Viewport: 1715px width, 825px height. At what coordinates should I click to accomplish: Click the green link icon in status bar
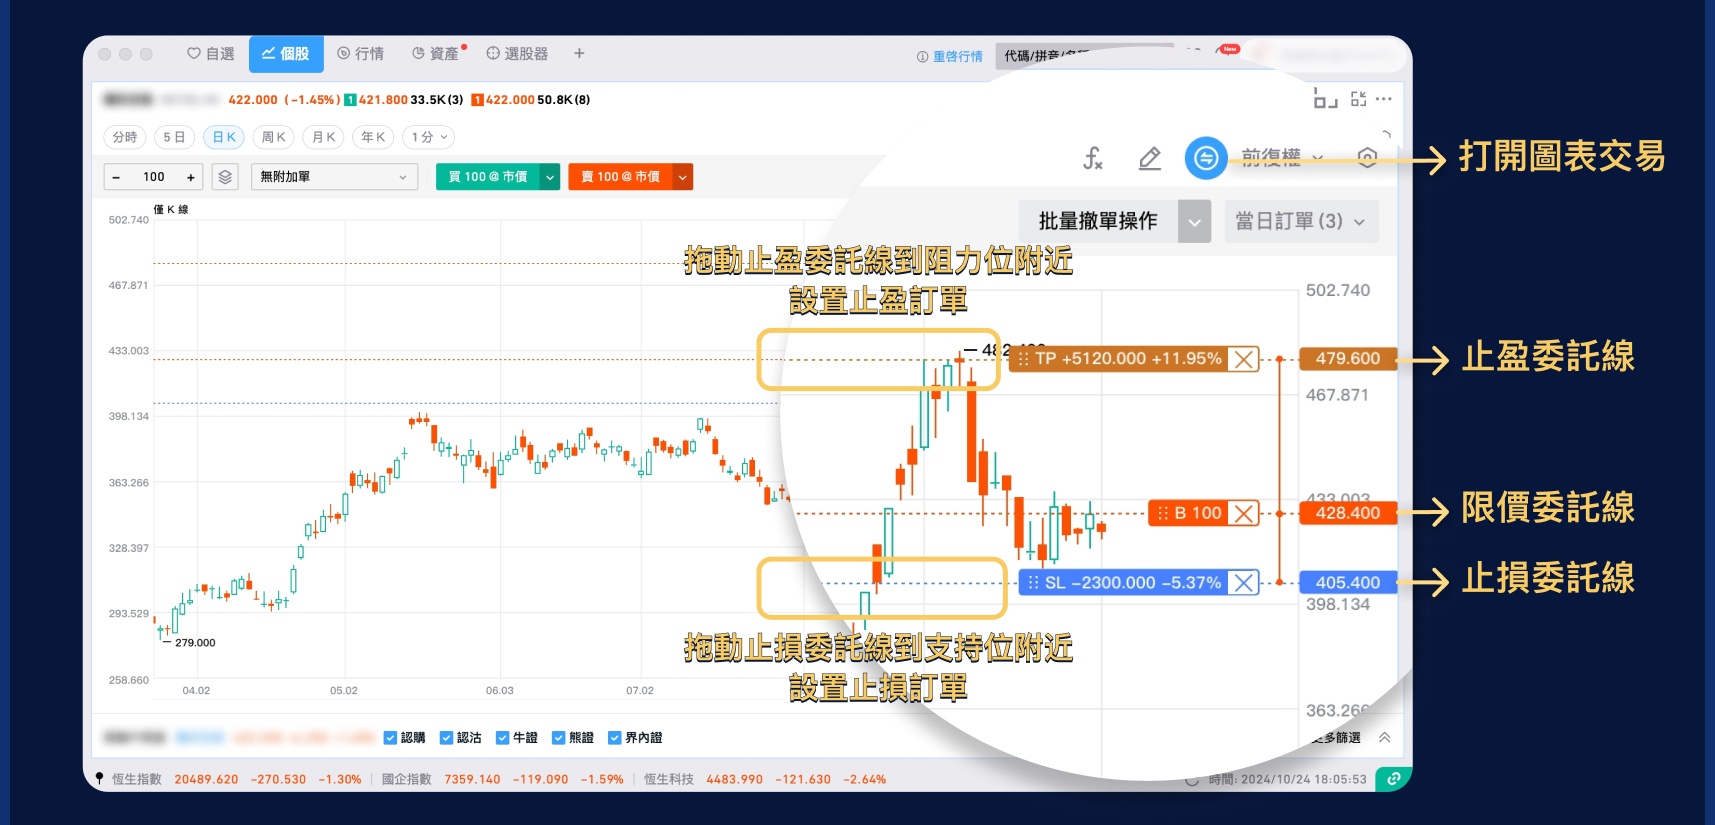(1393, 779)
